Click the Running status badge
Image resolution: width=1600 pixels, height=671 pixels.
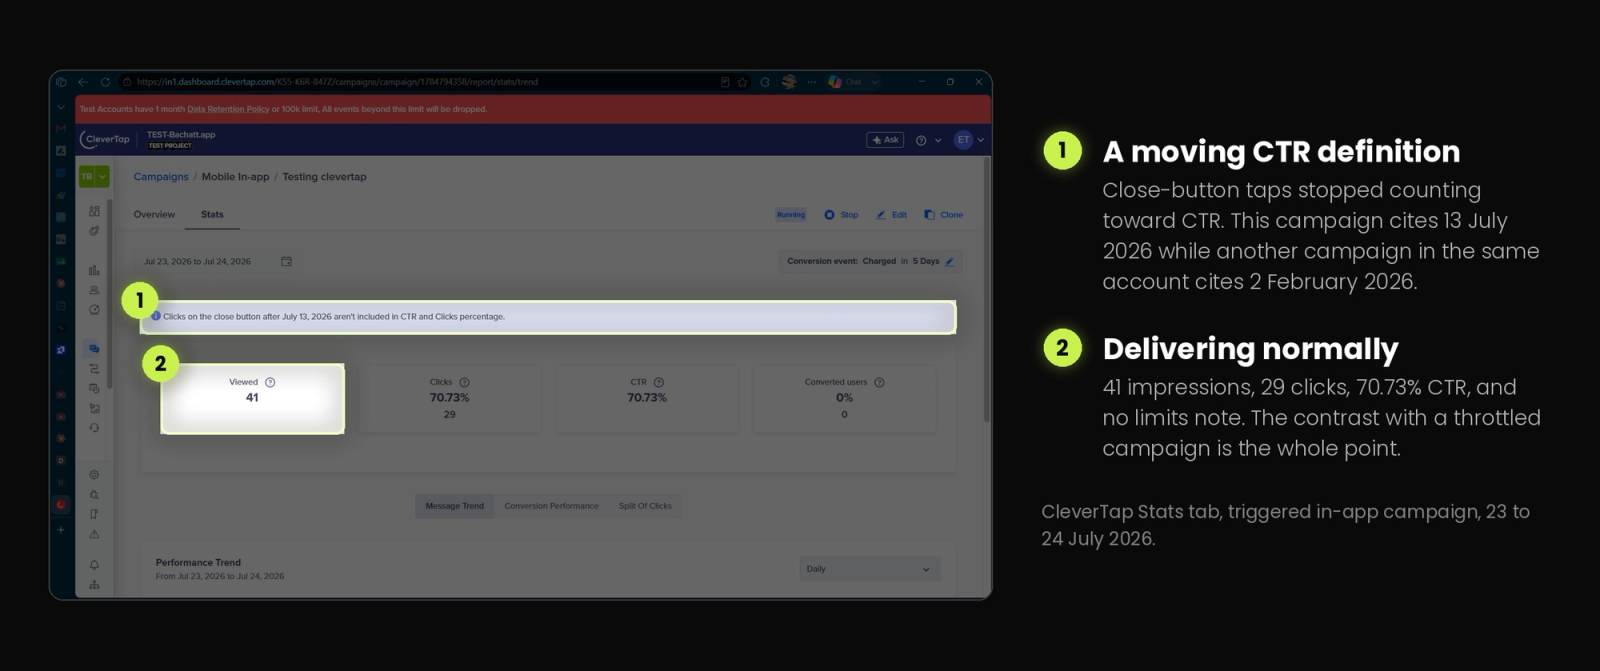791,215
